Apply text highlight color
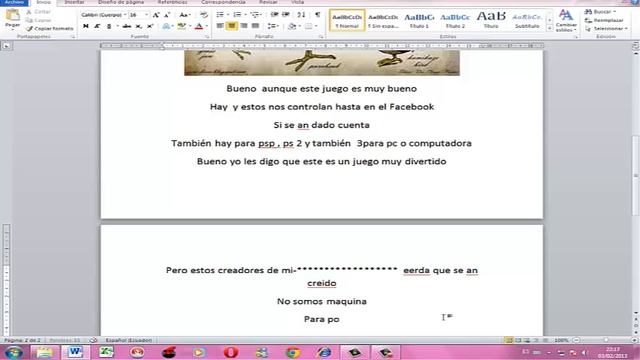 tap(182, 26)
